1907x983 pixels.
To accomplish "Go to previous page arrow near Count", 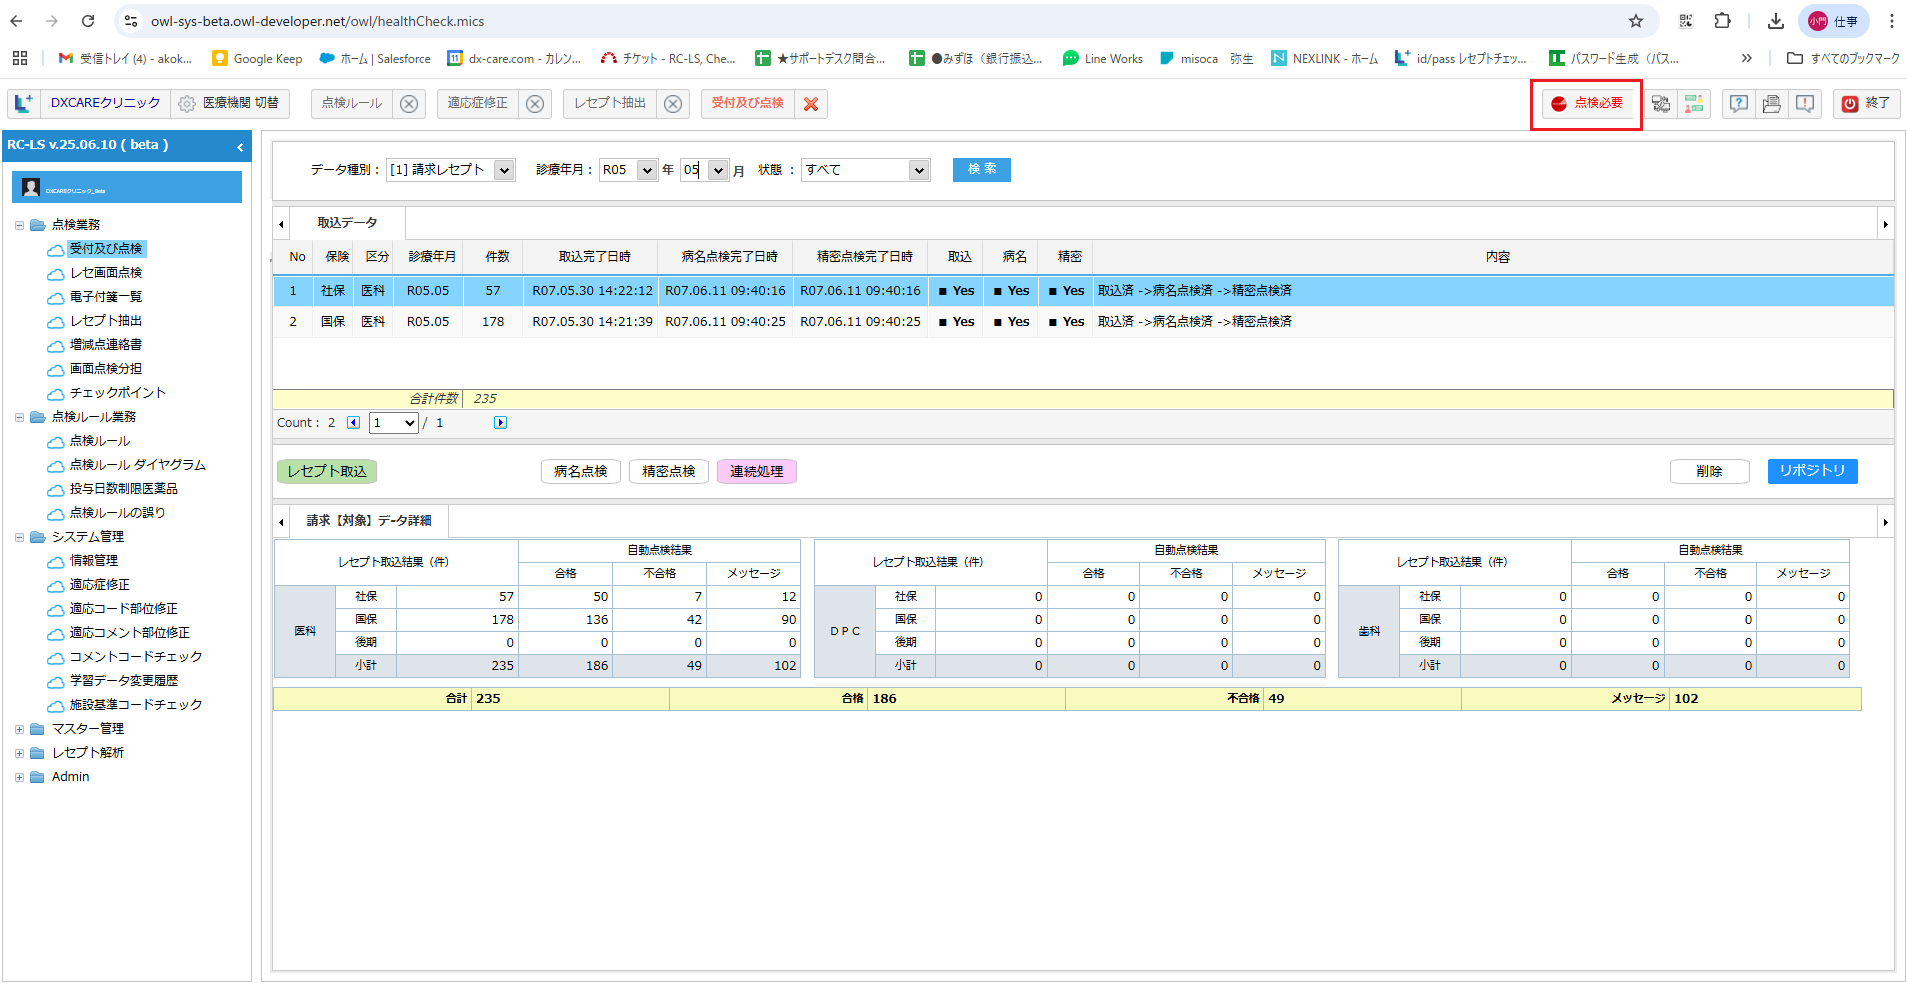I will [353, 423].
